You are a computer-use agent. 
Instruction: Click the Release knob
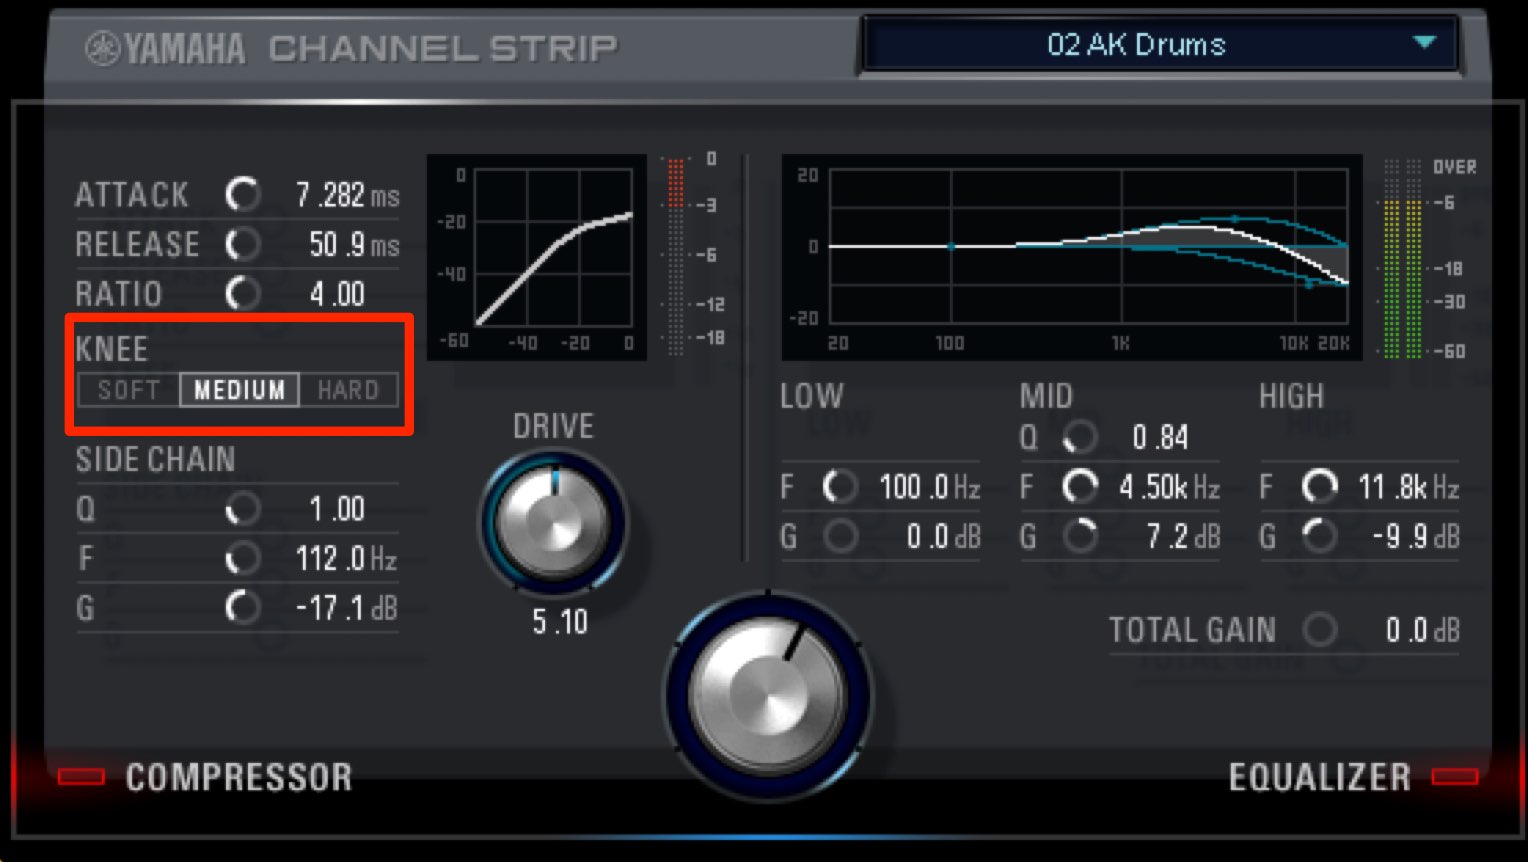point(242,244)
